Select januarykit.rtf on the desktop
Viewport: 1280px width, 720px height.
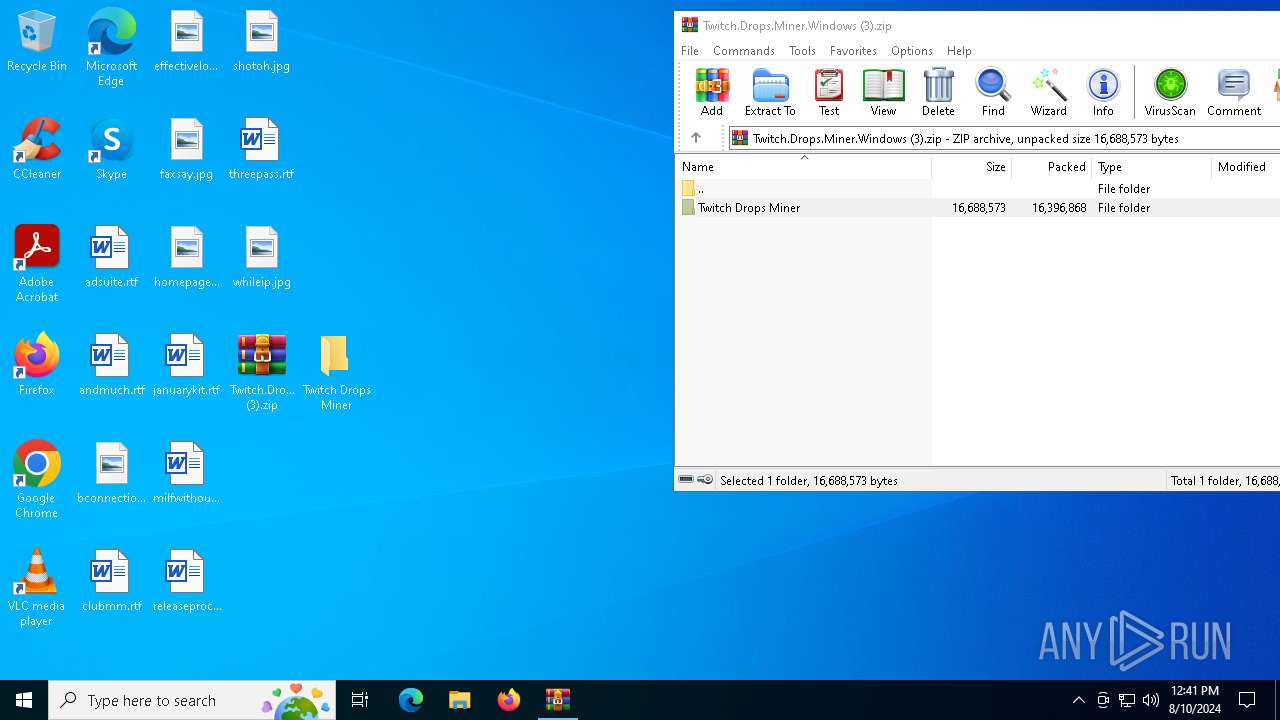186,365
